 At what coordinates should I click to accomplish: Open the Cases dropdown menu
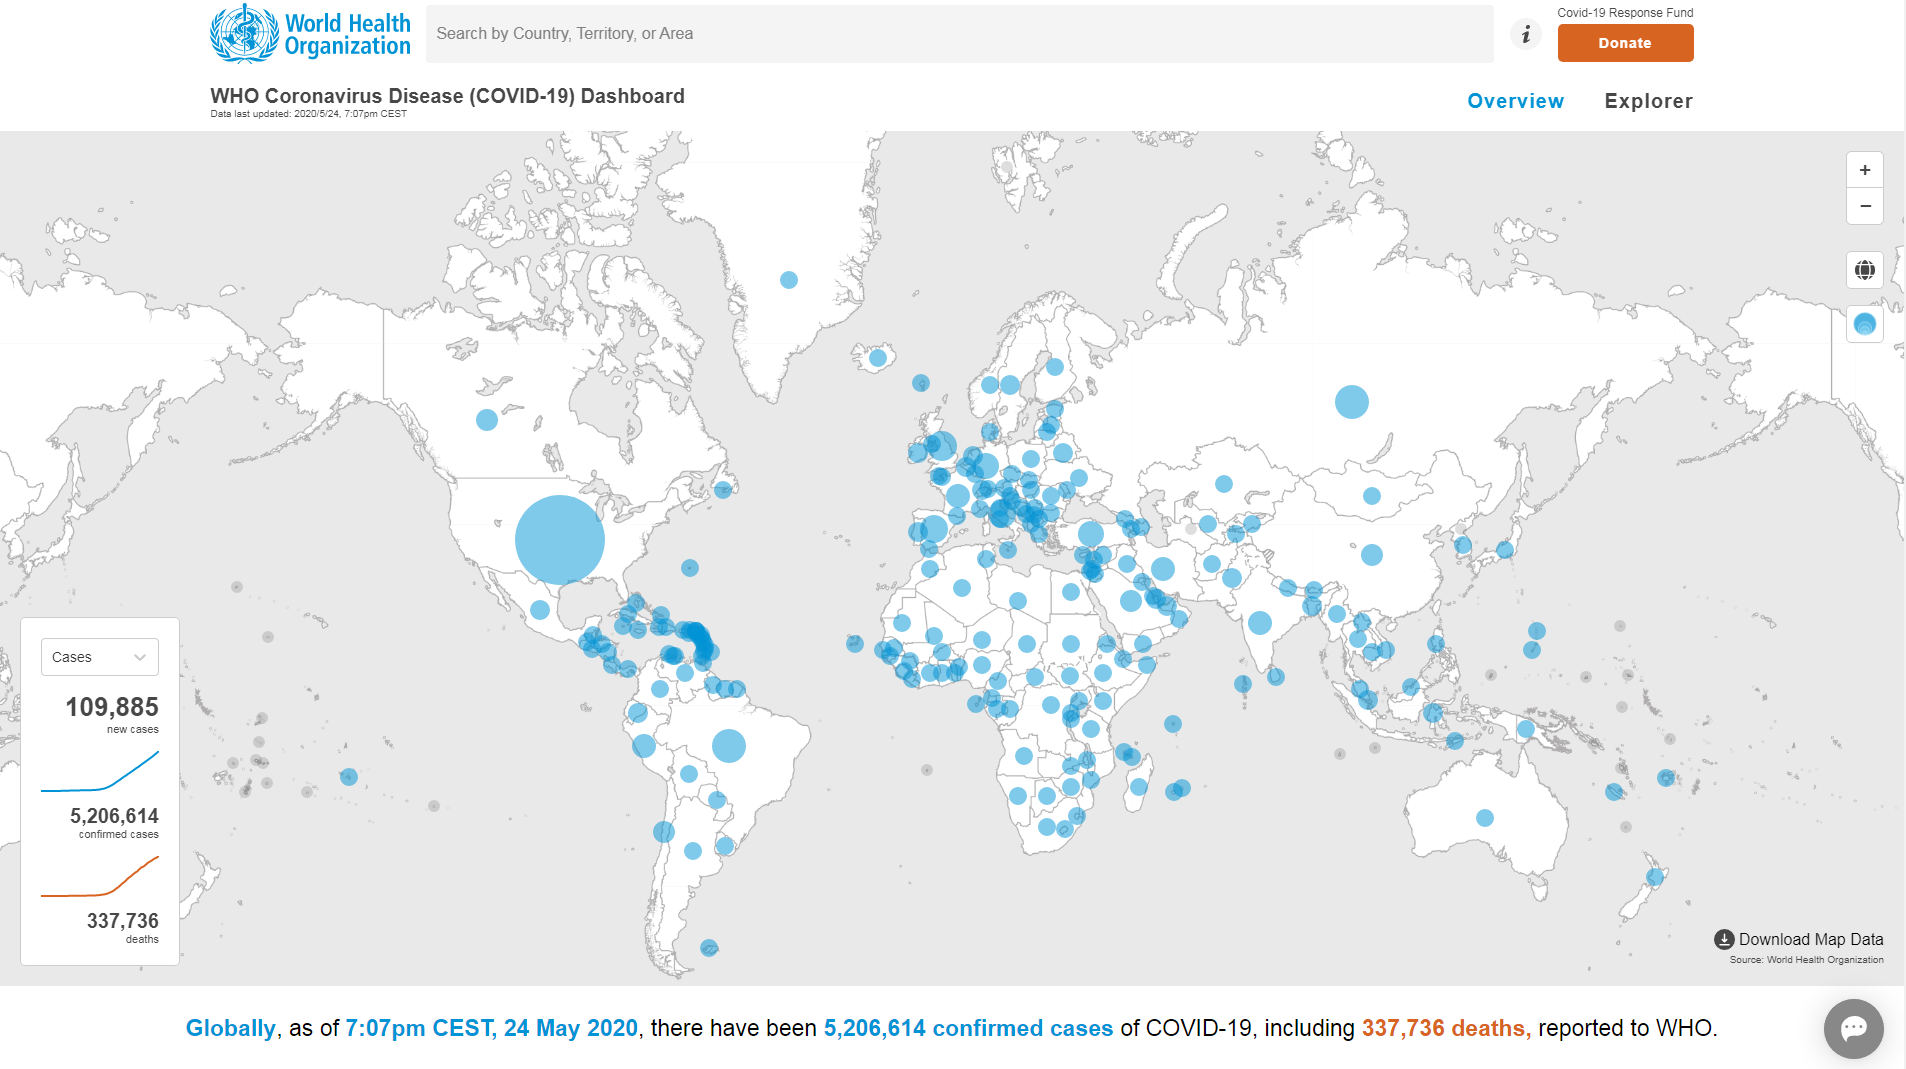[x=99, y=657]
